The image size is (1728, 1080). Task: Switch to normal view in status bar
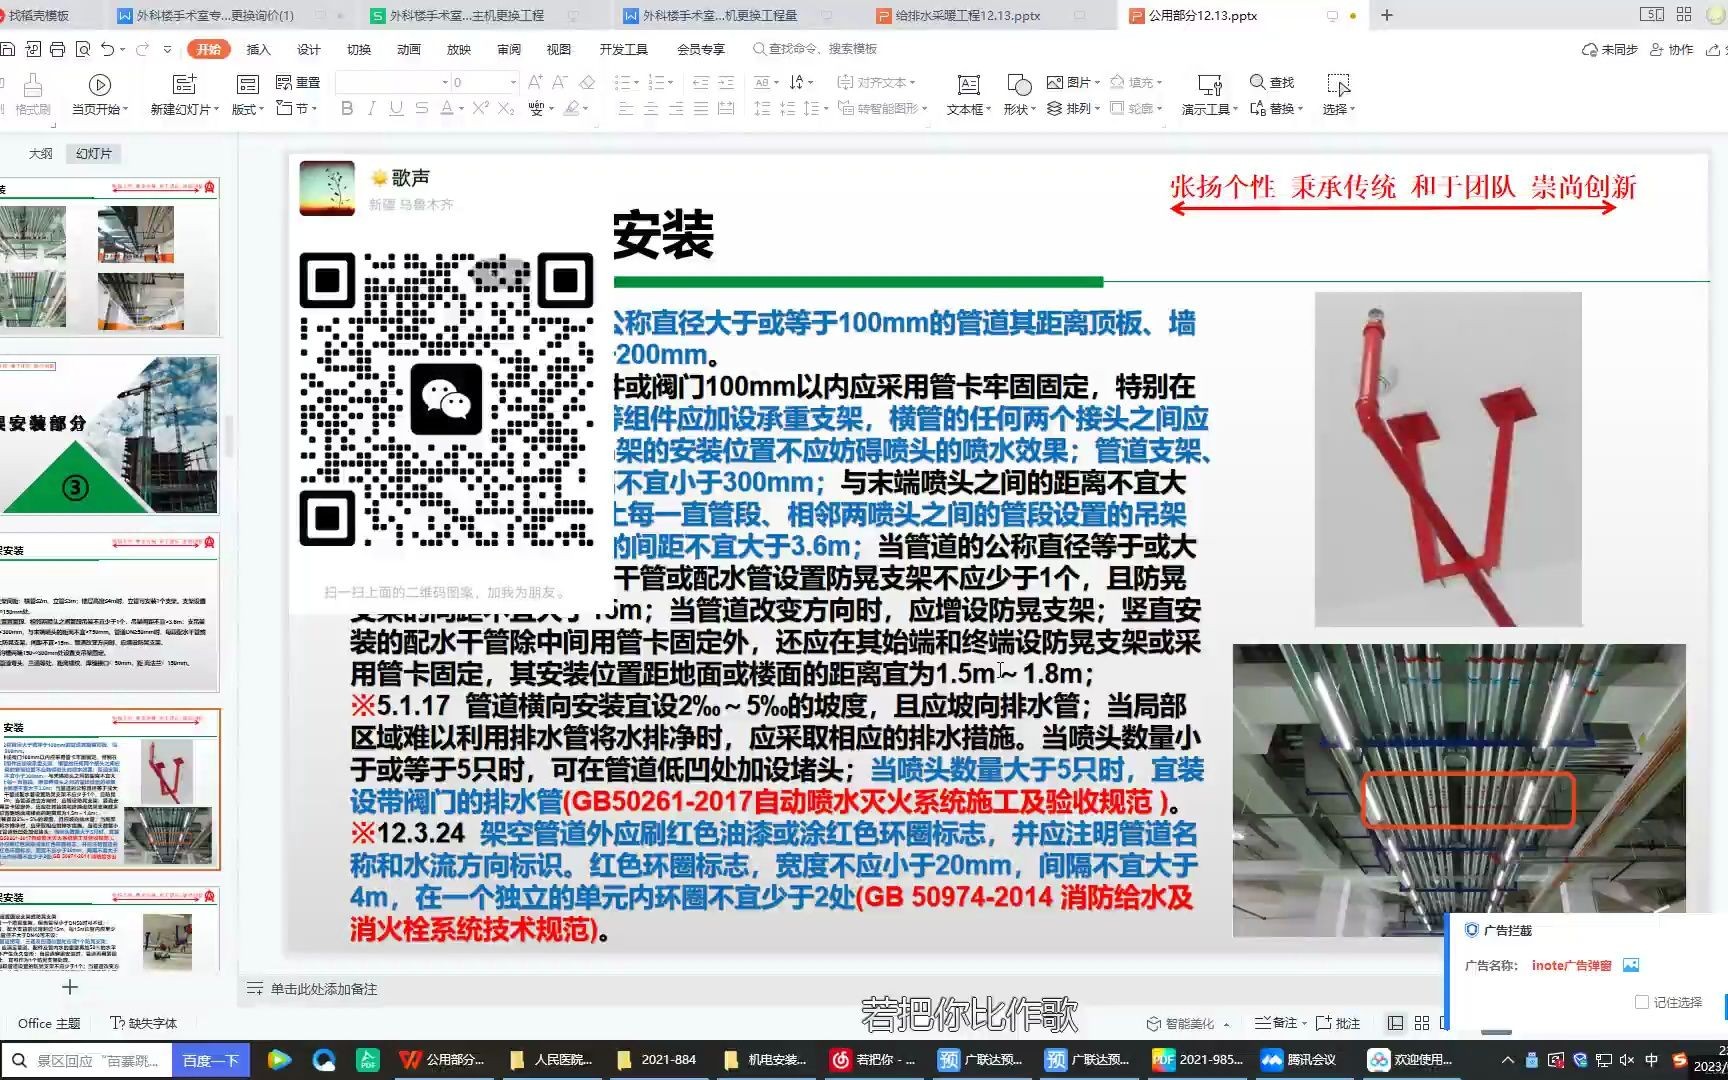coord(1395,1023)
